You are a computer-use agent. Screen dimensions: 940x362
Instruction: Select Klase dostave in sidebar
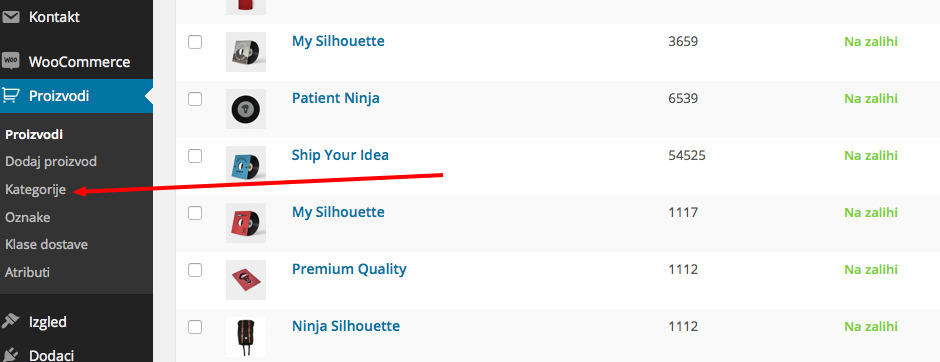[x=47, y=245]
